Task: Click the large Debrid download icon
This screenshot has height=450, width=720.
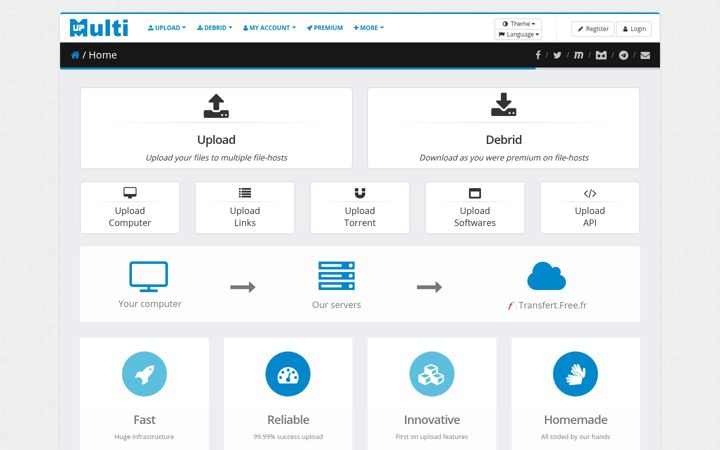Action: coord(504,105)
